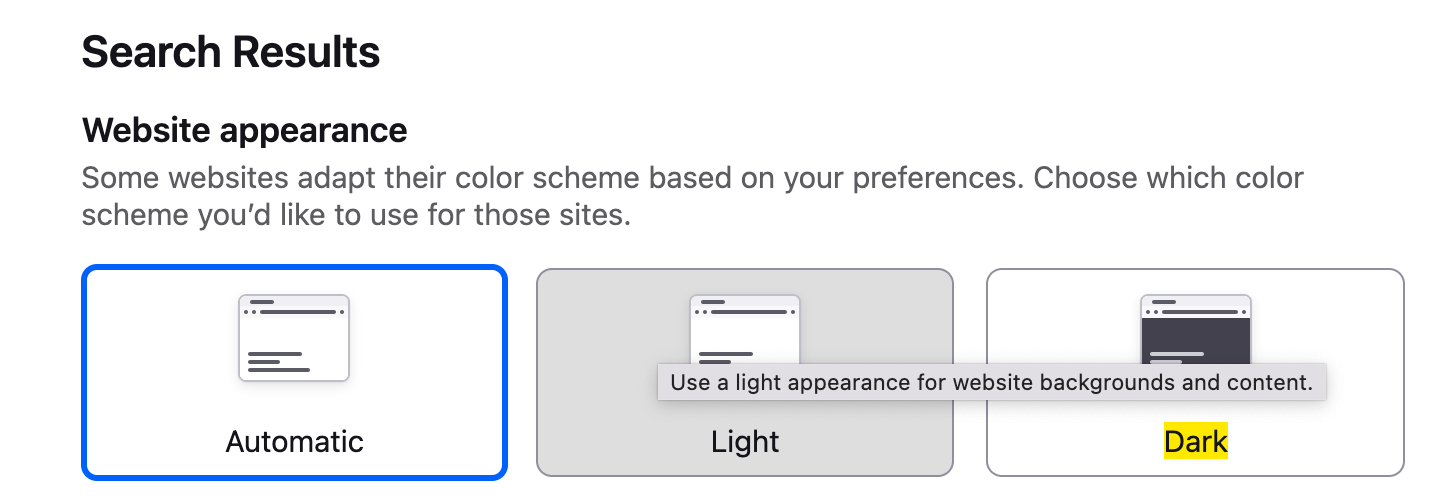Click the "Automatic" label text
The image size is (1436, 500).
[294, 441]
